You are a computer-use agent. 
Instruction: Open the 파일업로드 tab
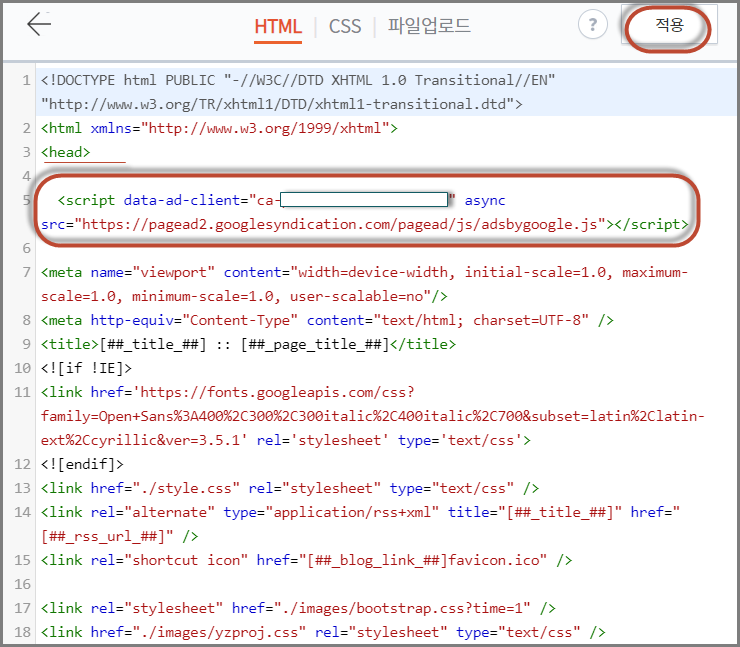[x=429, y=26]
